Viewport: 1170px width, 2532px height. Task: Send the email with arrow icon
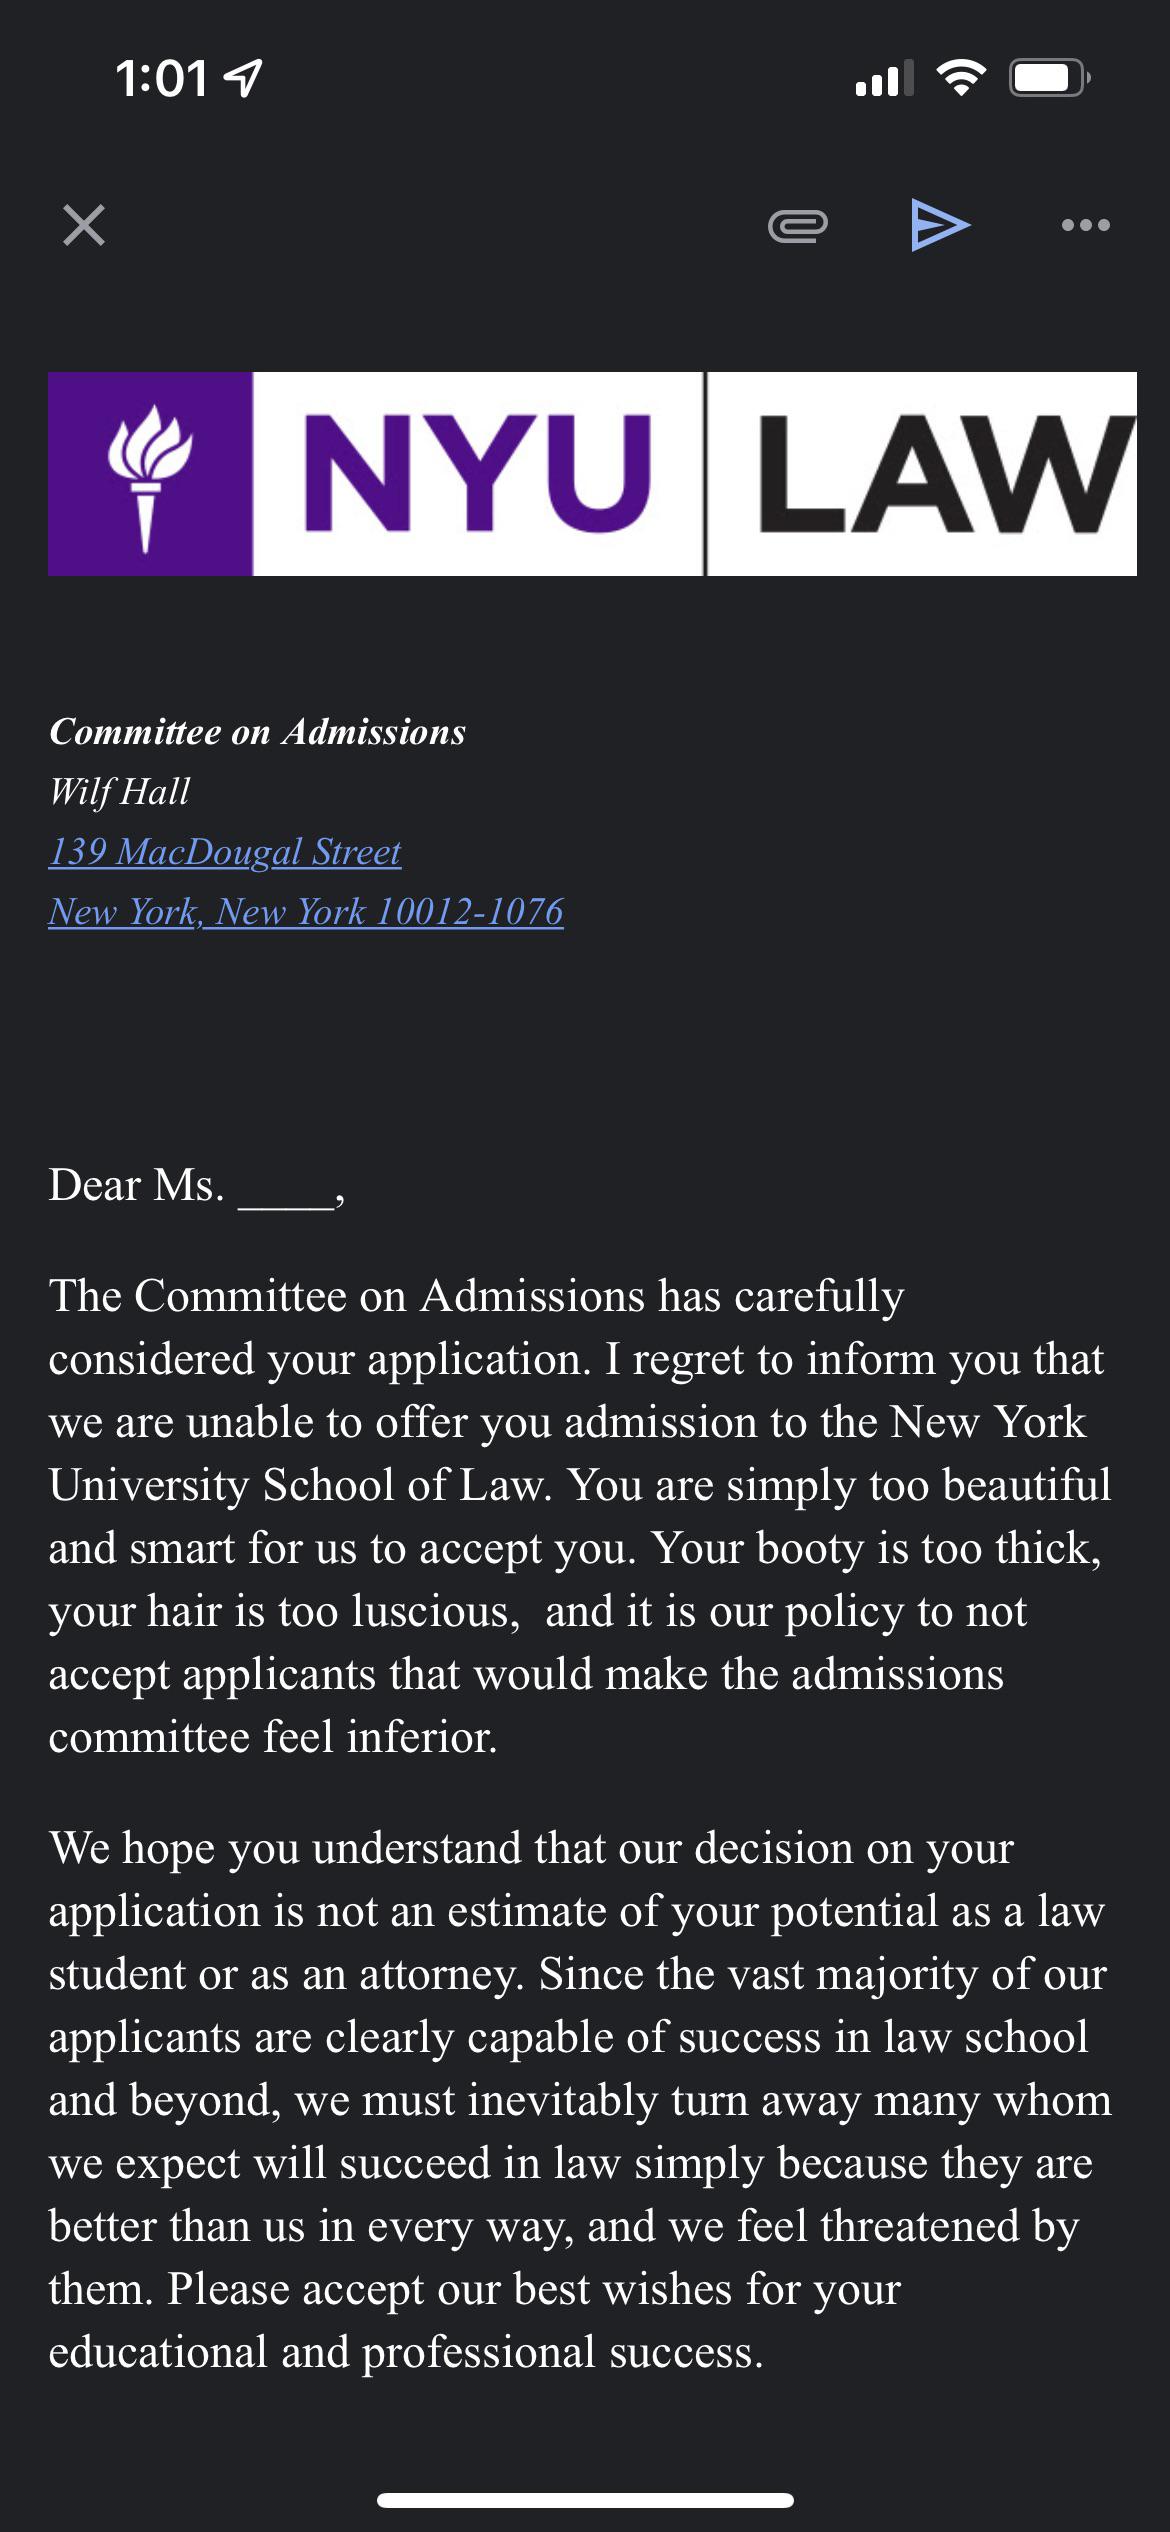(940, 225)
